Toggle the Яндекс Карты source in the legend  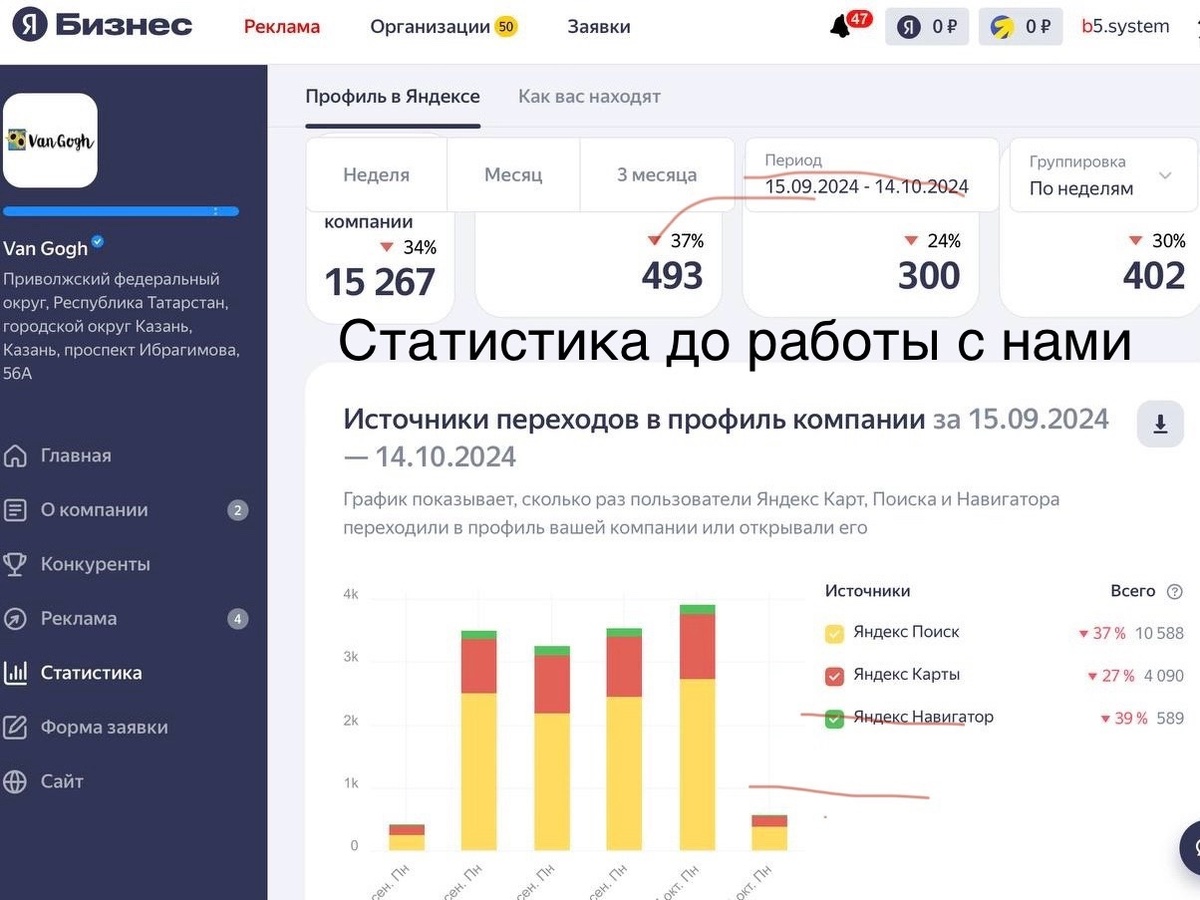[x=834, y=675]
